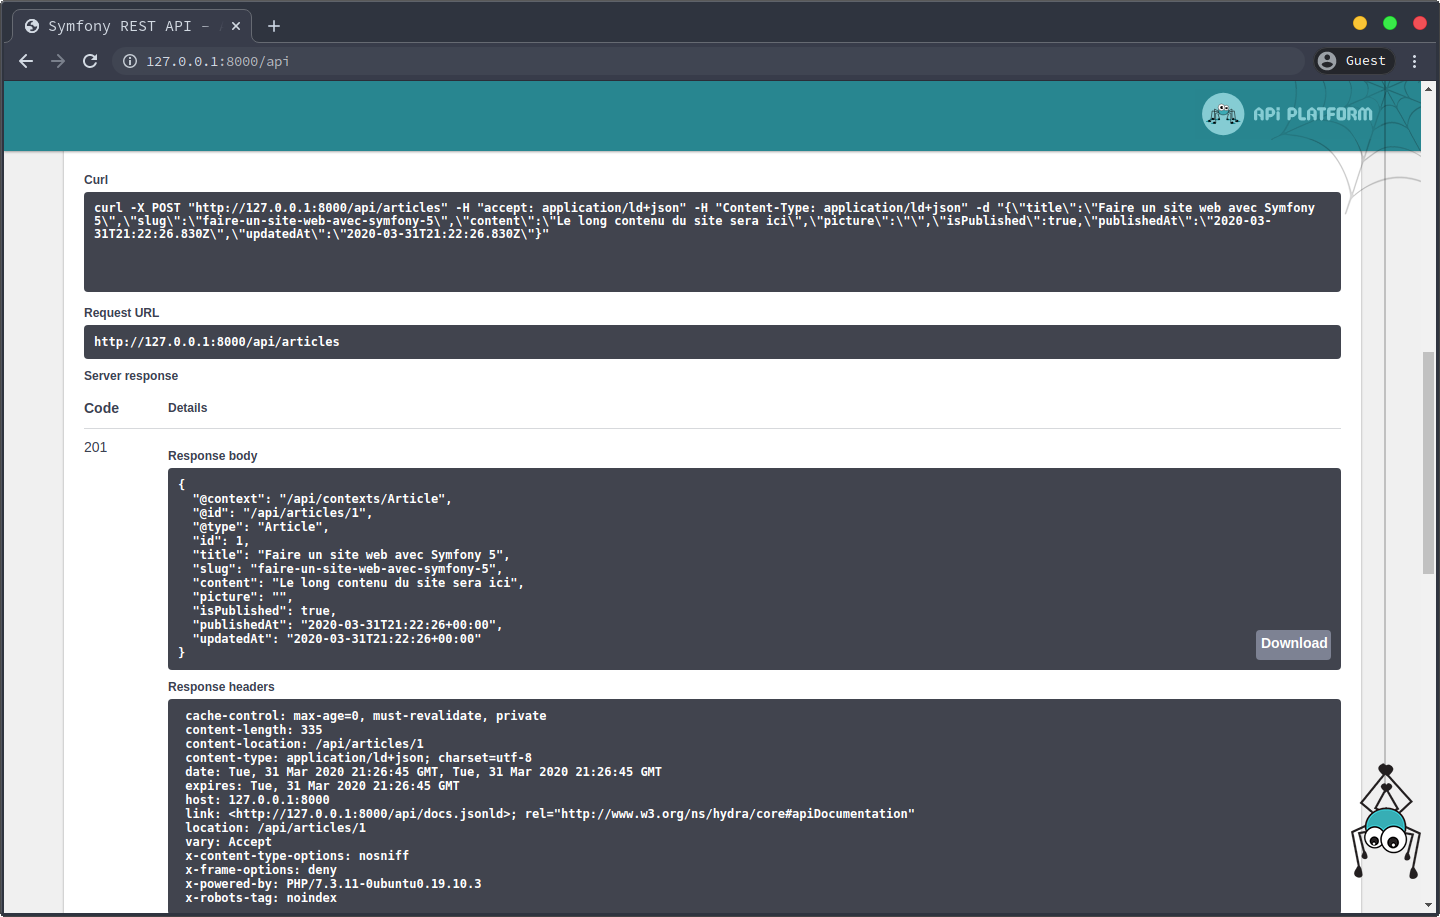Image resolution: width=1440 pixels, height=917 pixels.
Task: Click the scrollbar up arrow
Action: point(1428,89)
